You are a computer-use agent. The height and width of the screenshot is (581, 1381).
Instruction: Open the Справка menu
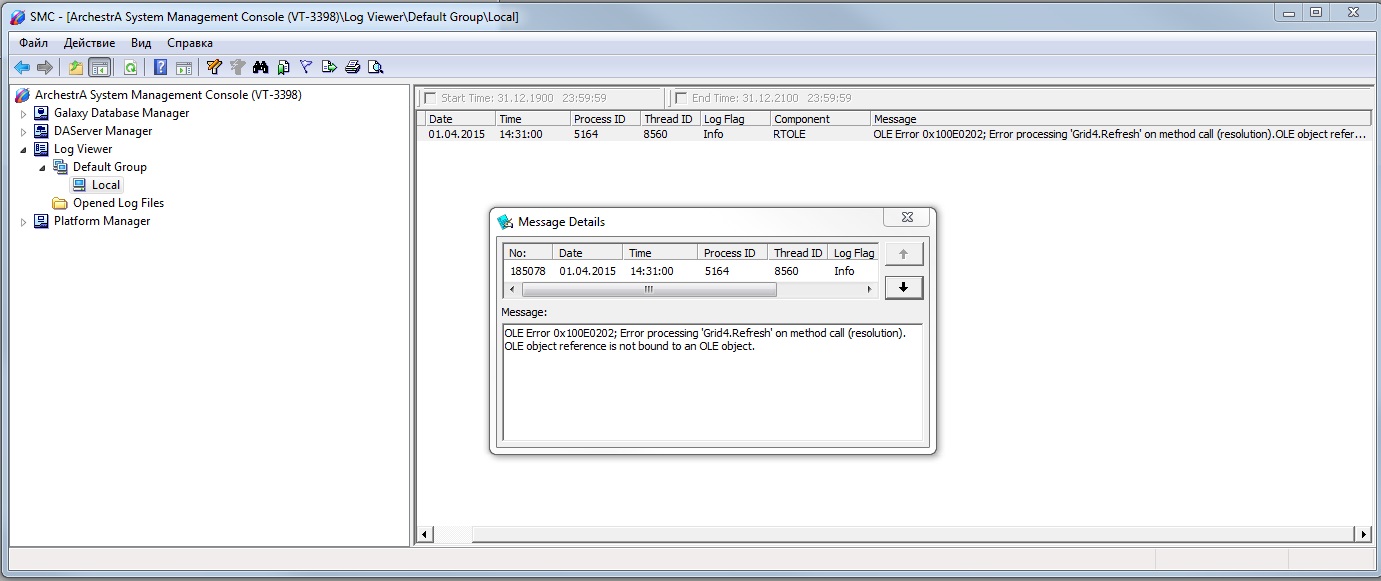[x=190, y=43]
